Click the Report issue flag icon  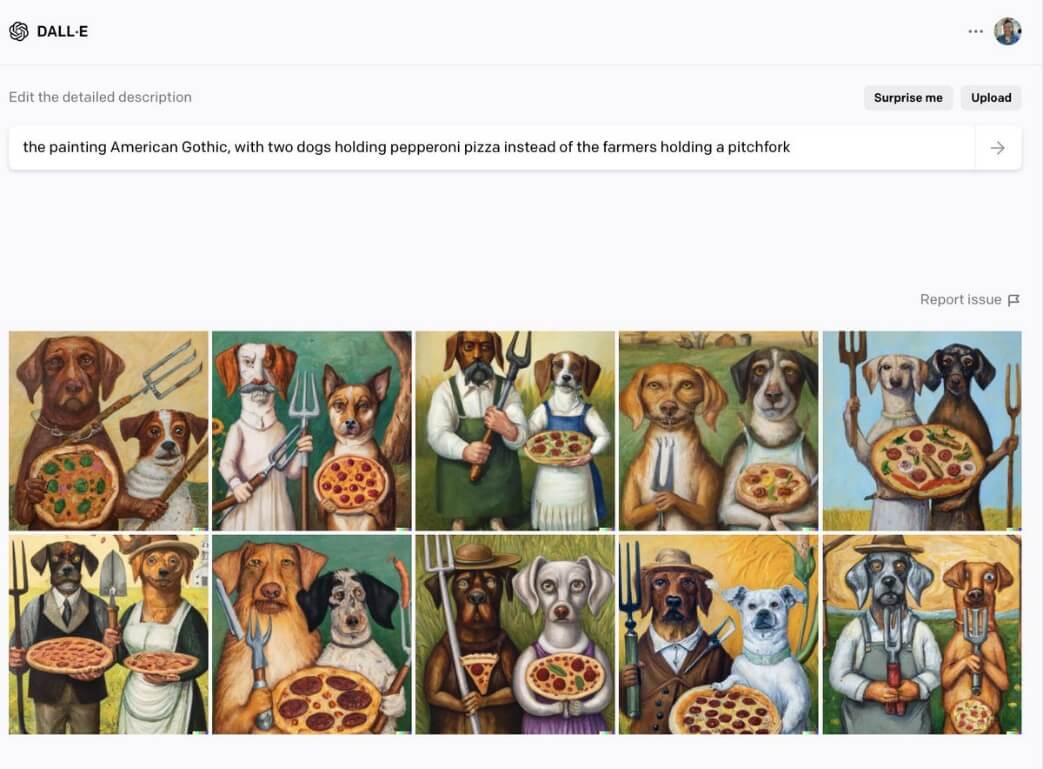[x=1014, y=300]
